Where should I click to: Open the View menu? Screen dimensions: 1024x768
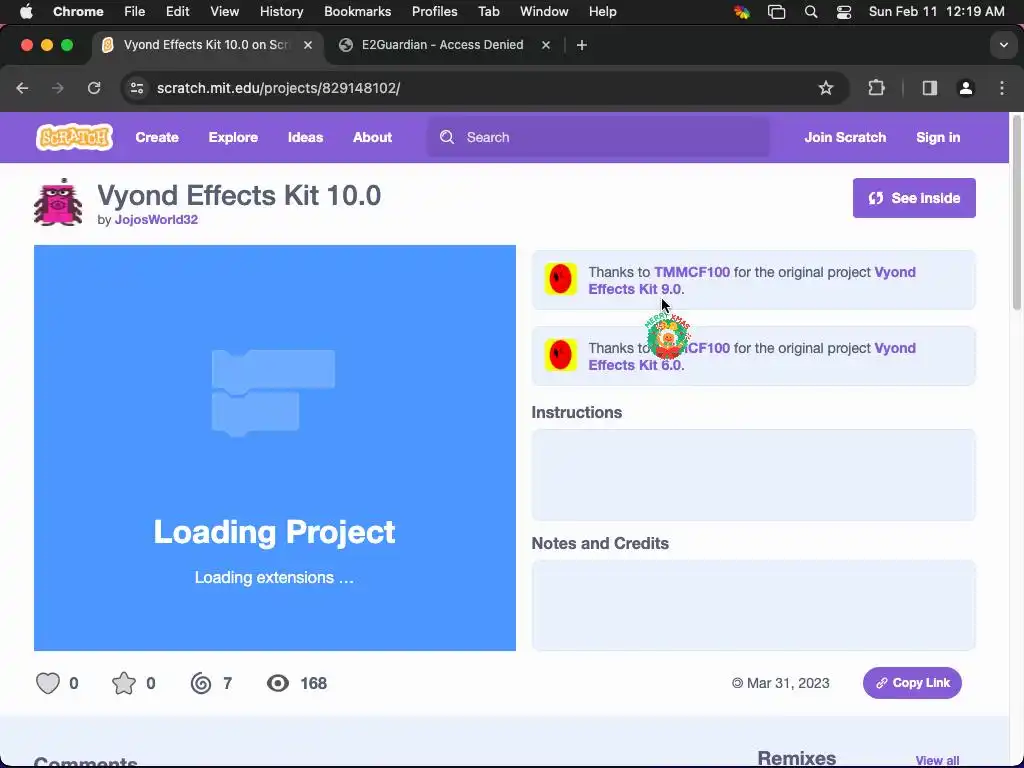pos(224,11)
